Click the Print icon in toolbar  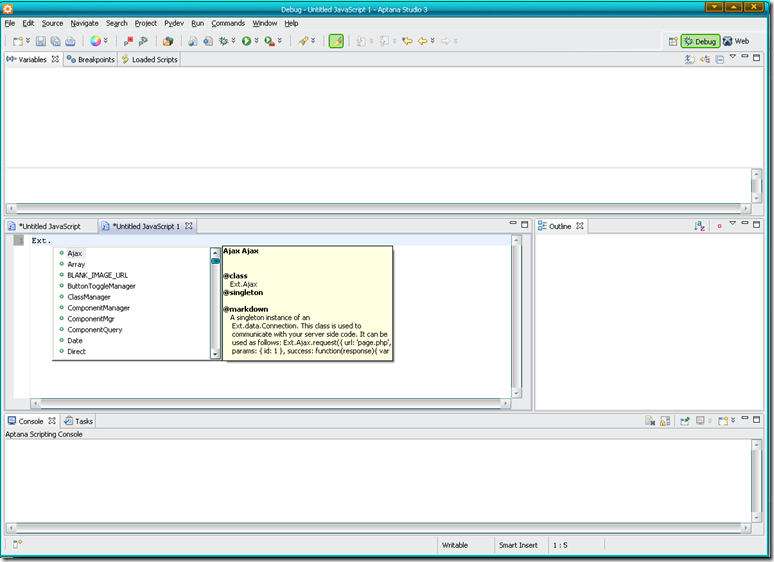coord(70,41)
